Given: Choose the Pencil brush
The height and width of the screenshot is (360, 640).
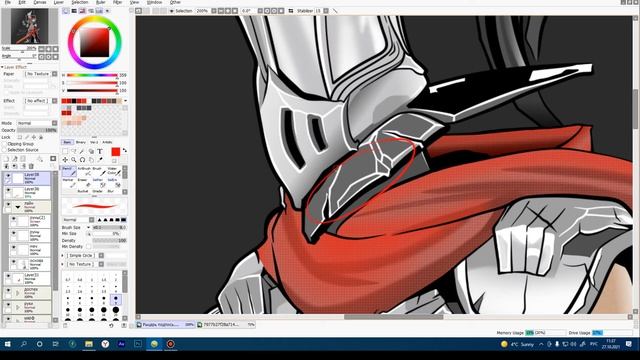Looking at the screenshot, I should pyautogui.click(x=69, y=171).
